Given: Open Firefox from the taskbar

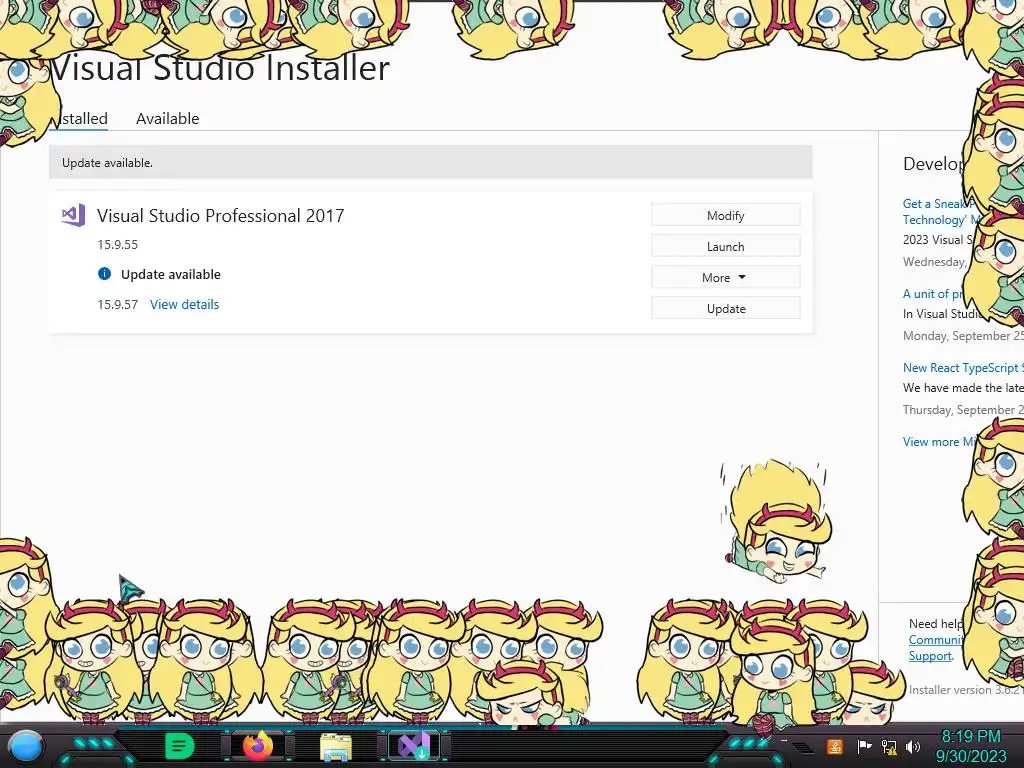Looking at the screenshot, I should (x=257, y=746).
